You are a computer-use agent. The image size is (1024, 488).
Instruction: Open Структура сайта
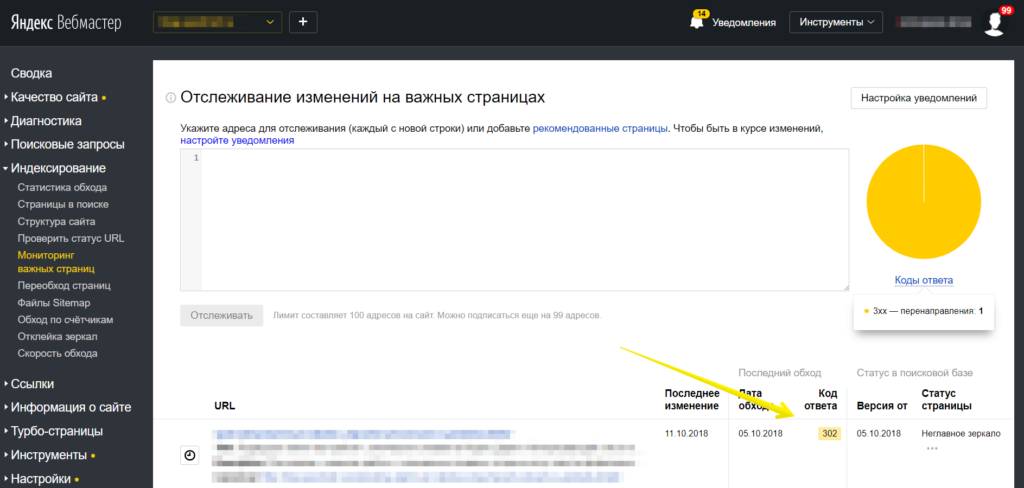click(x=56, y=221)
